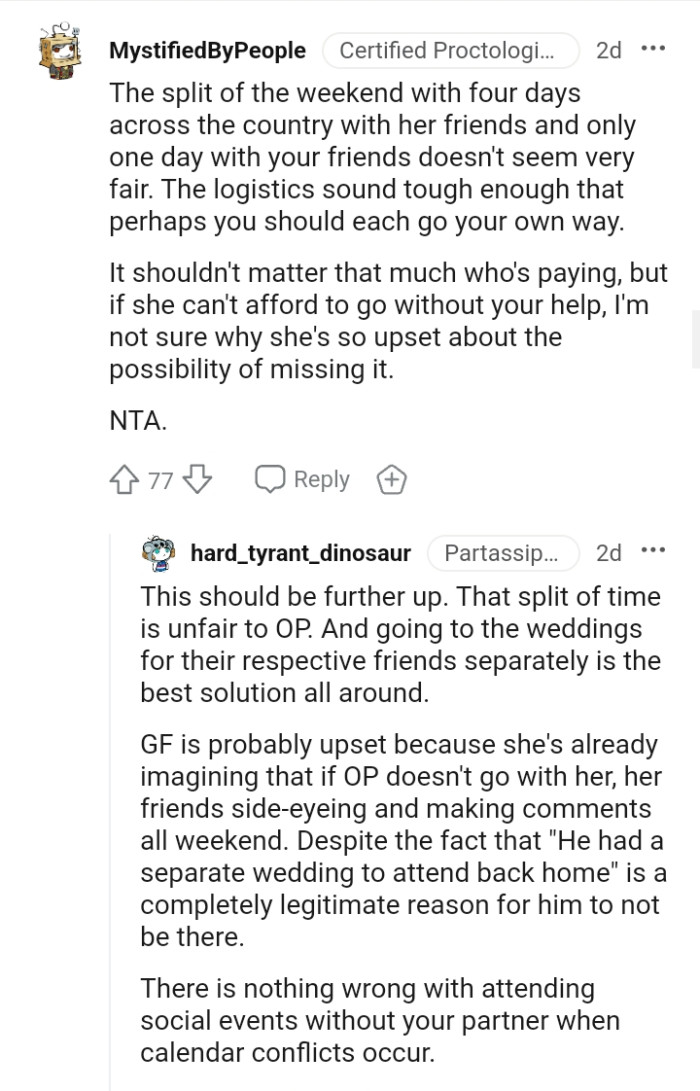The height and width of the screenshot is (1091, 700).
Task: Click the NTA verdict text
Action: [137, 421]
